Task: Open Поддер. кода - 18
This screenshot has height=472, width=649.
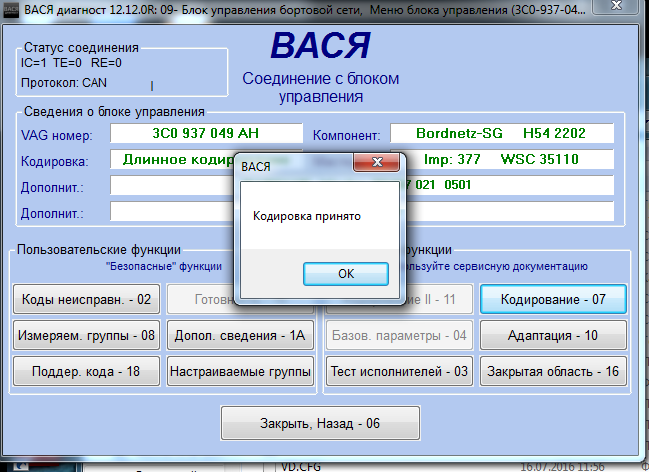Action: point(86,371)
